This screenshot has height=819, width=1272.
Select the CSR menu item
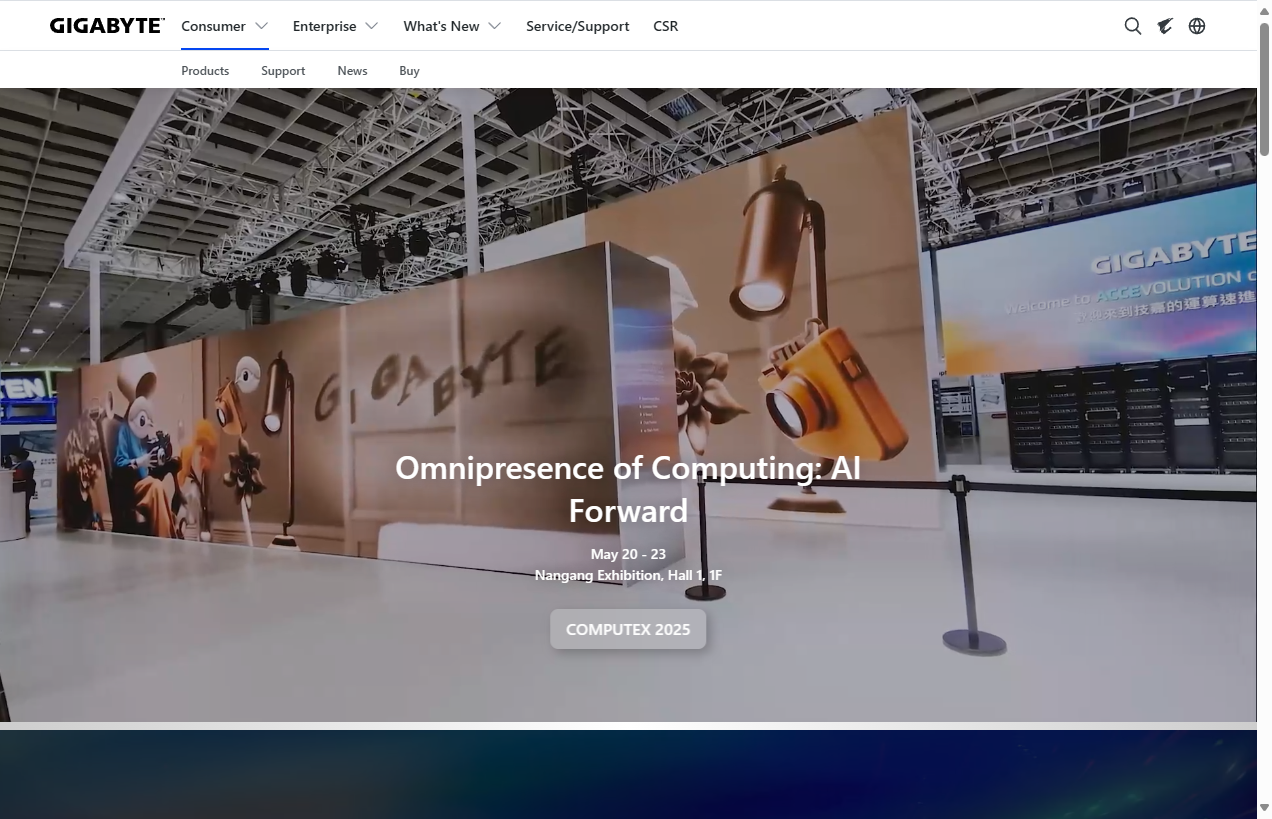(665, 26)
